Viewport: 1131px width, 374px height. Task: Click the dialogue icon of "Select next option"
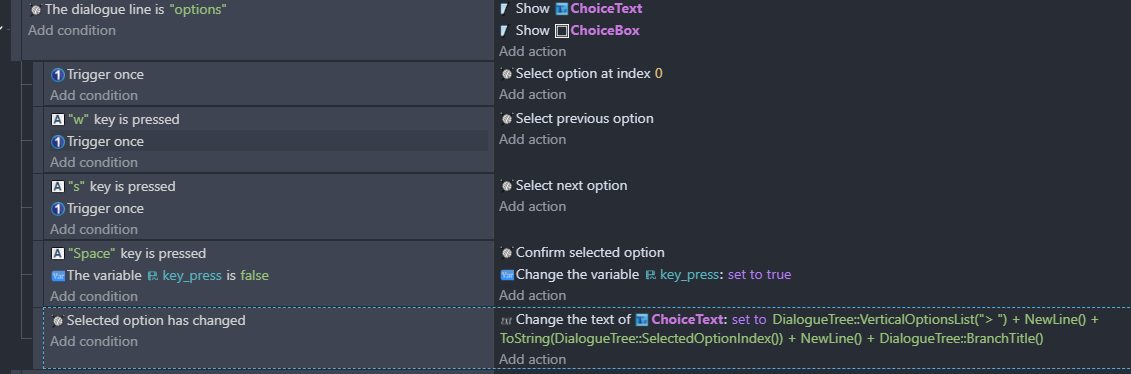click(506, 185)
